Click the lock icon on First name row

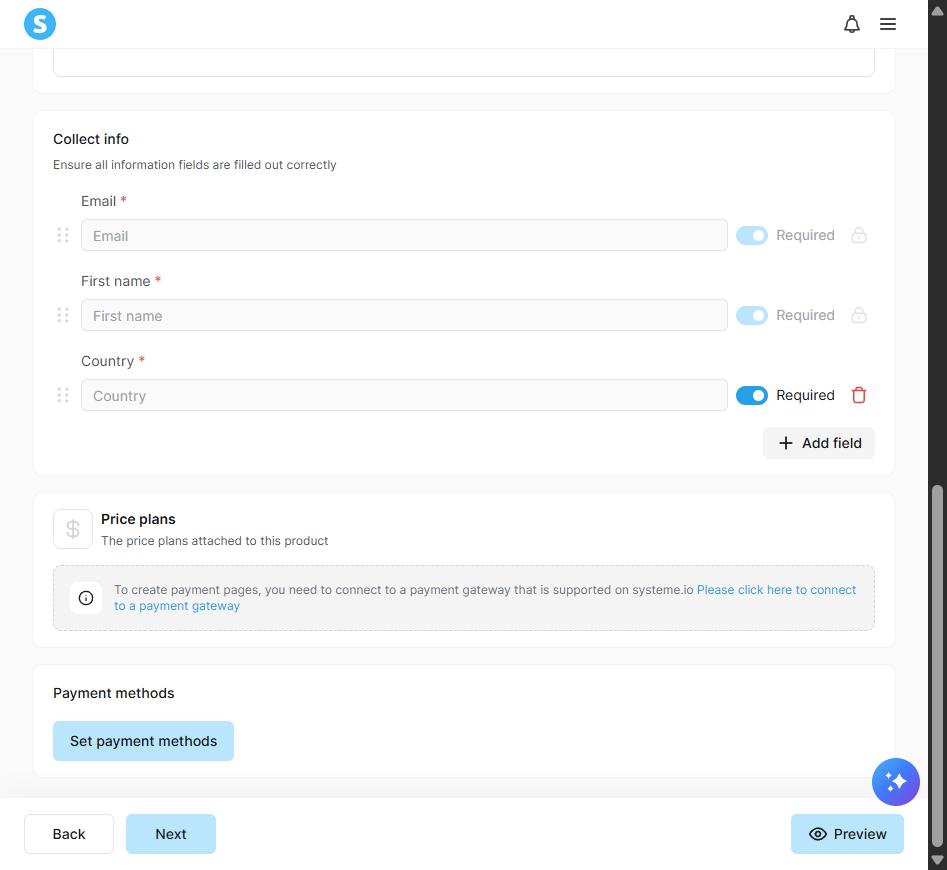click(x=858, y=315)
